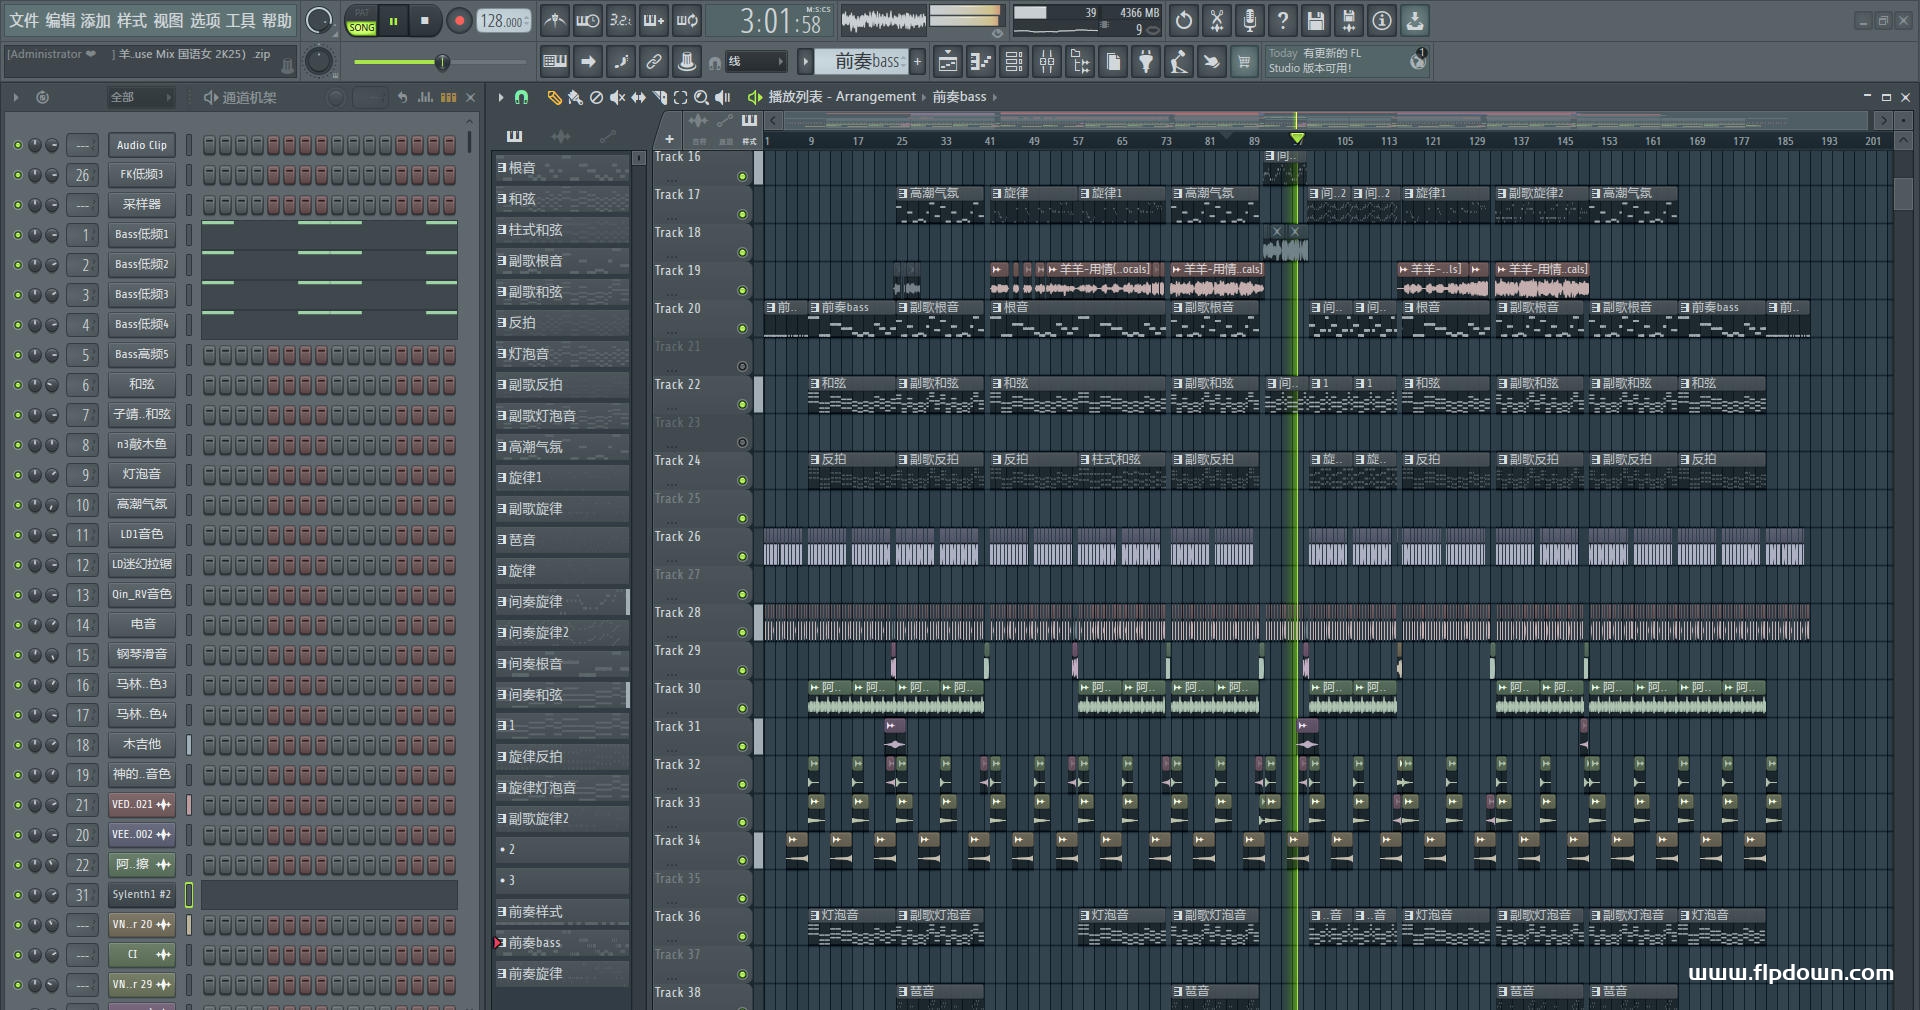Viewport: 1920px width, 1010px height.
Task: Click the microphone one-click recording icon
Action: pyautogui.click(x=1250, y=20)
